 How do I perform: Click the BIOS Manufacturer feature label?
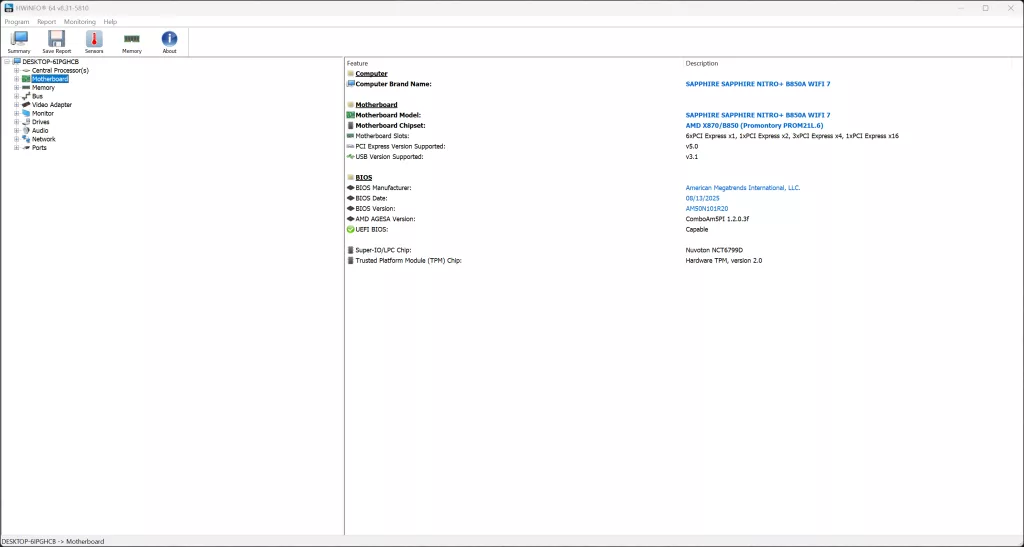(x=383, y=188)
